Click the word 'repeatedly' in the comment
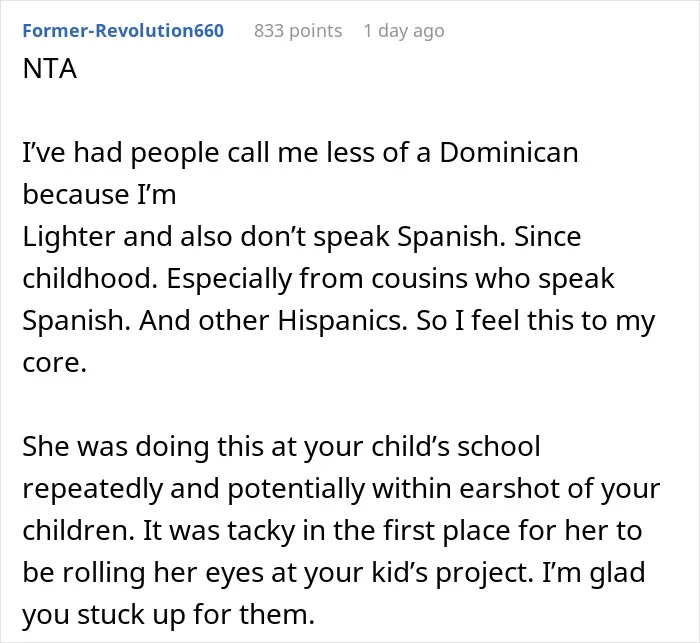The width and height of the screenshot is (700, 643). click(92, 488)
